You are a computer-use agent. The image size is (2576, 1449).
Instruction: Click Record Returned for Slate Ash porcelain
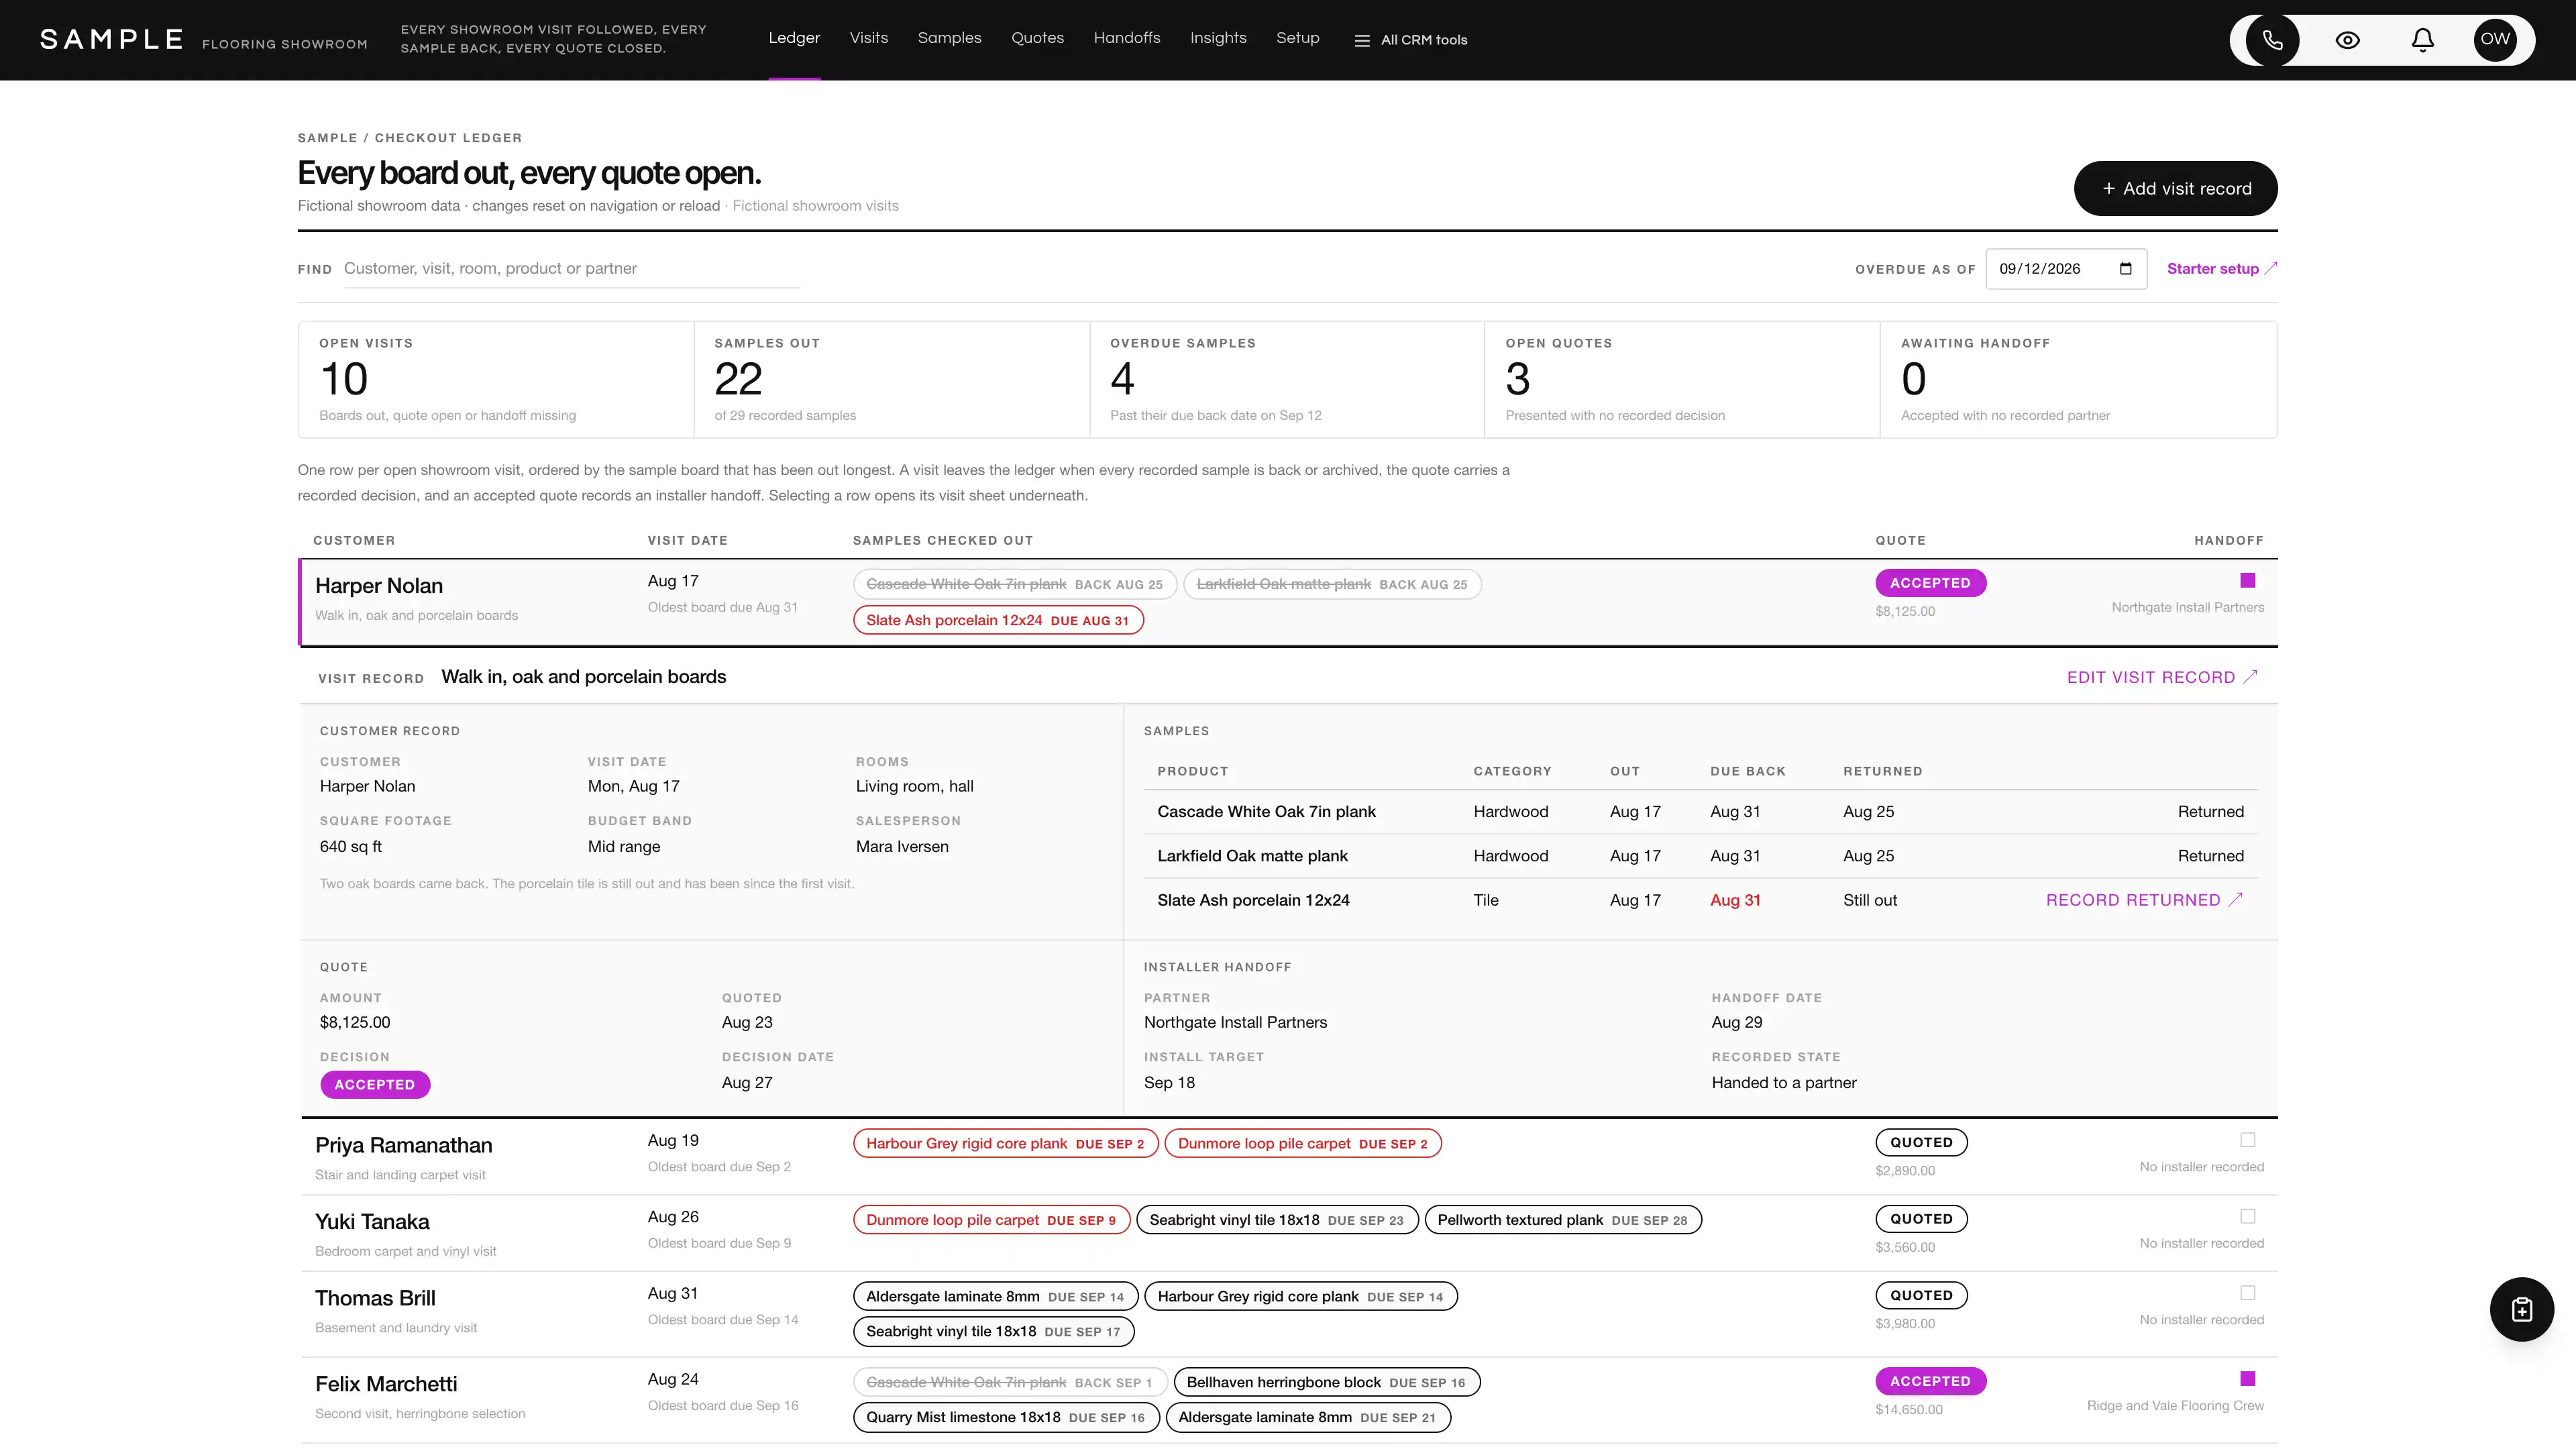(x=2143, y=900)
